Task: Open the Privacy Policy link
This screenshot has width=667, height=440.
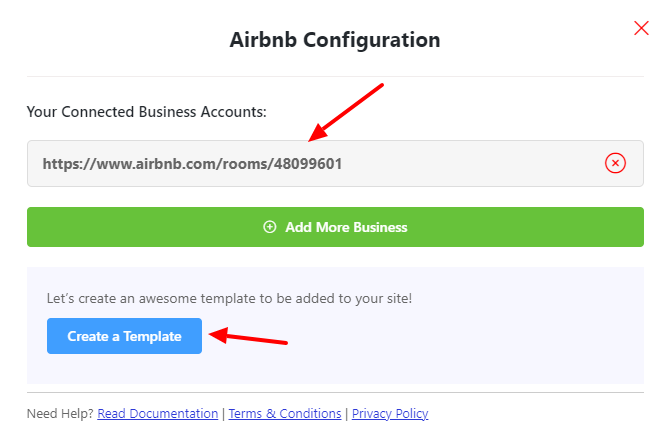Action: pyautogui.click(x=390, y=413)
